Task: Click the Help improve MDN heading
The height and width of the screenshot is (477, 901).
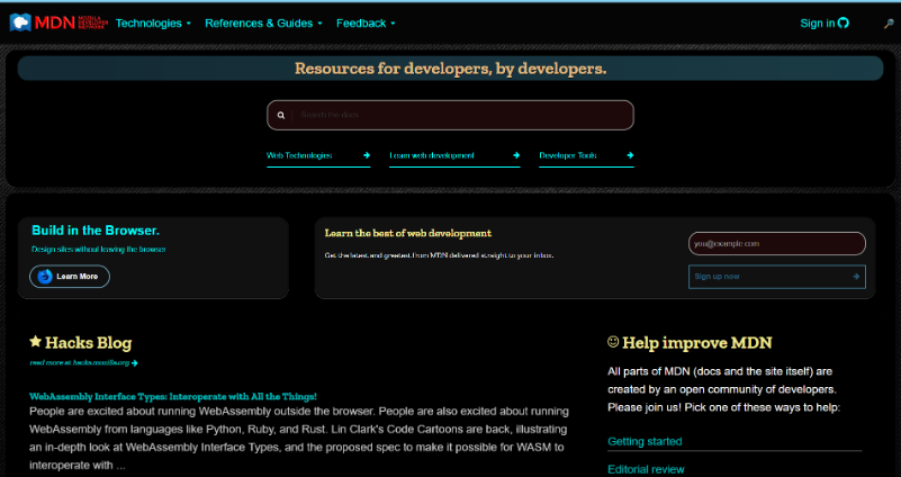Action: pyautogui.click(x=697, y=343)
